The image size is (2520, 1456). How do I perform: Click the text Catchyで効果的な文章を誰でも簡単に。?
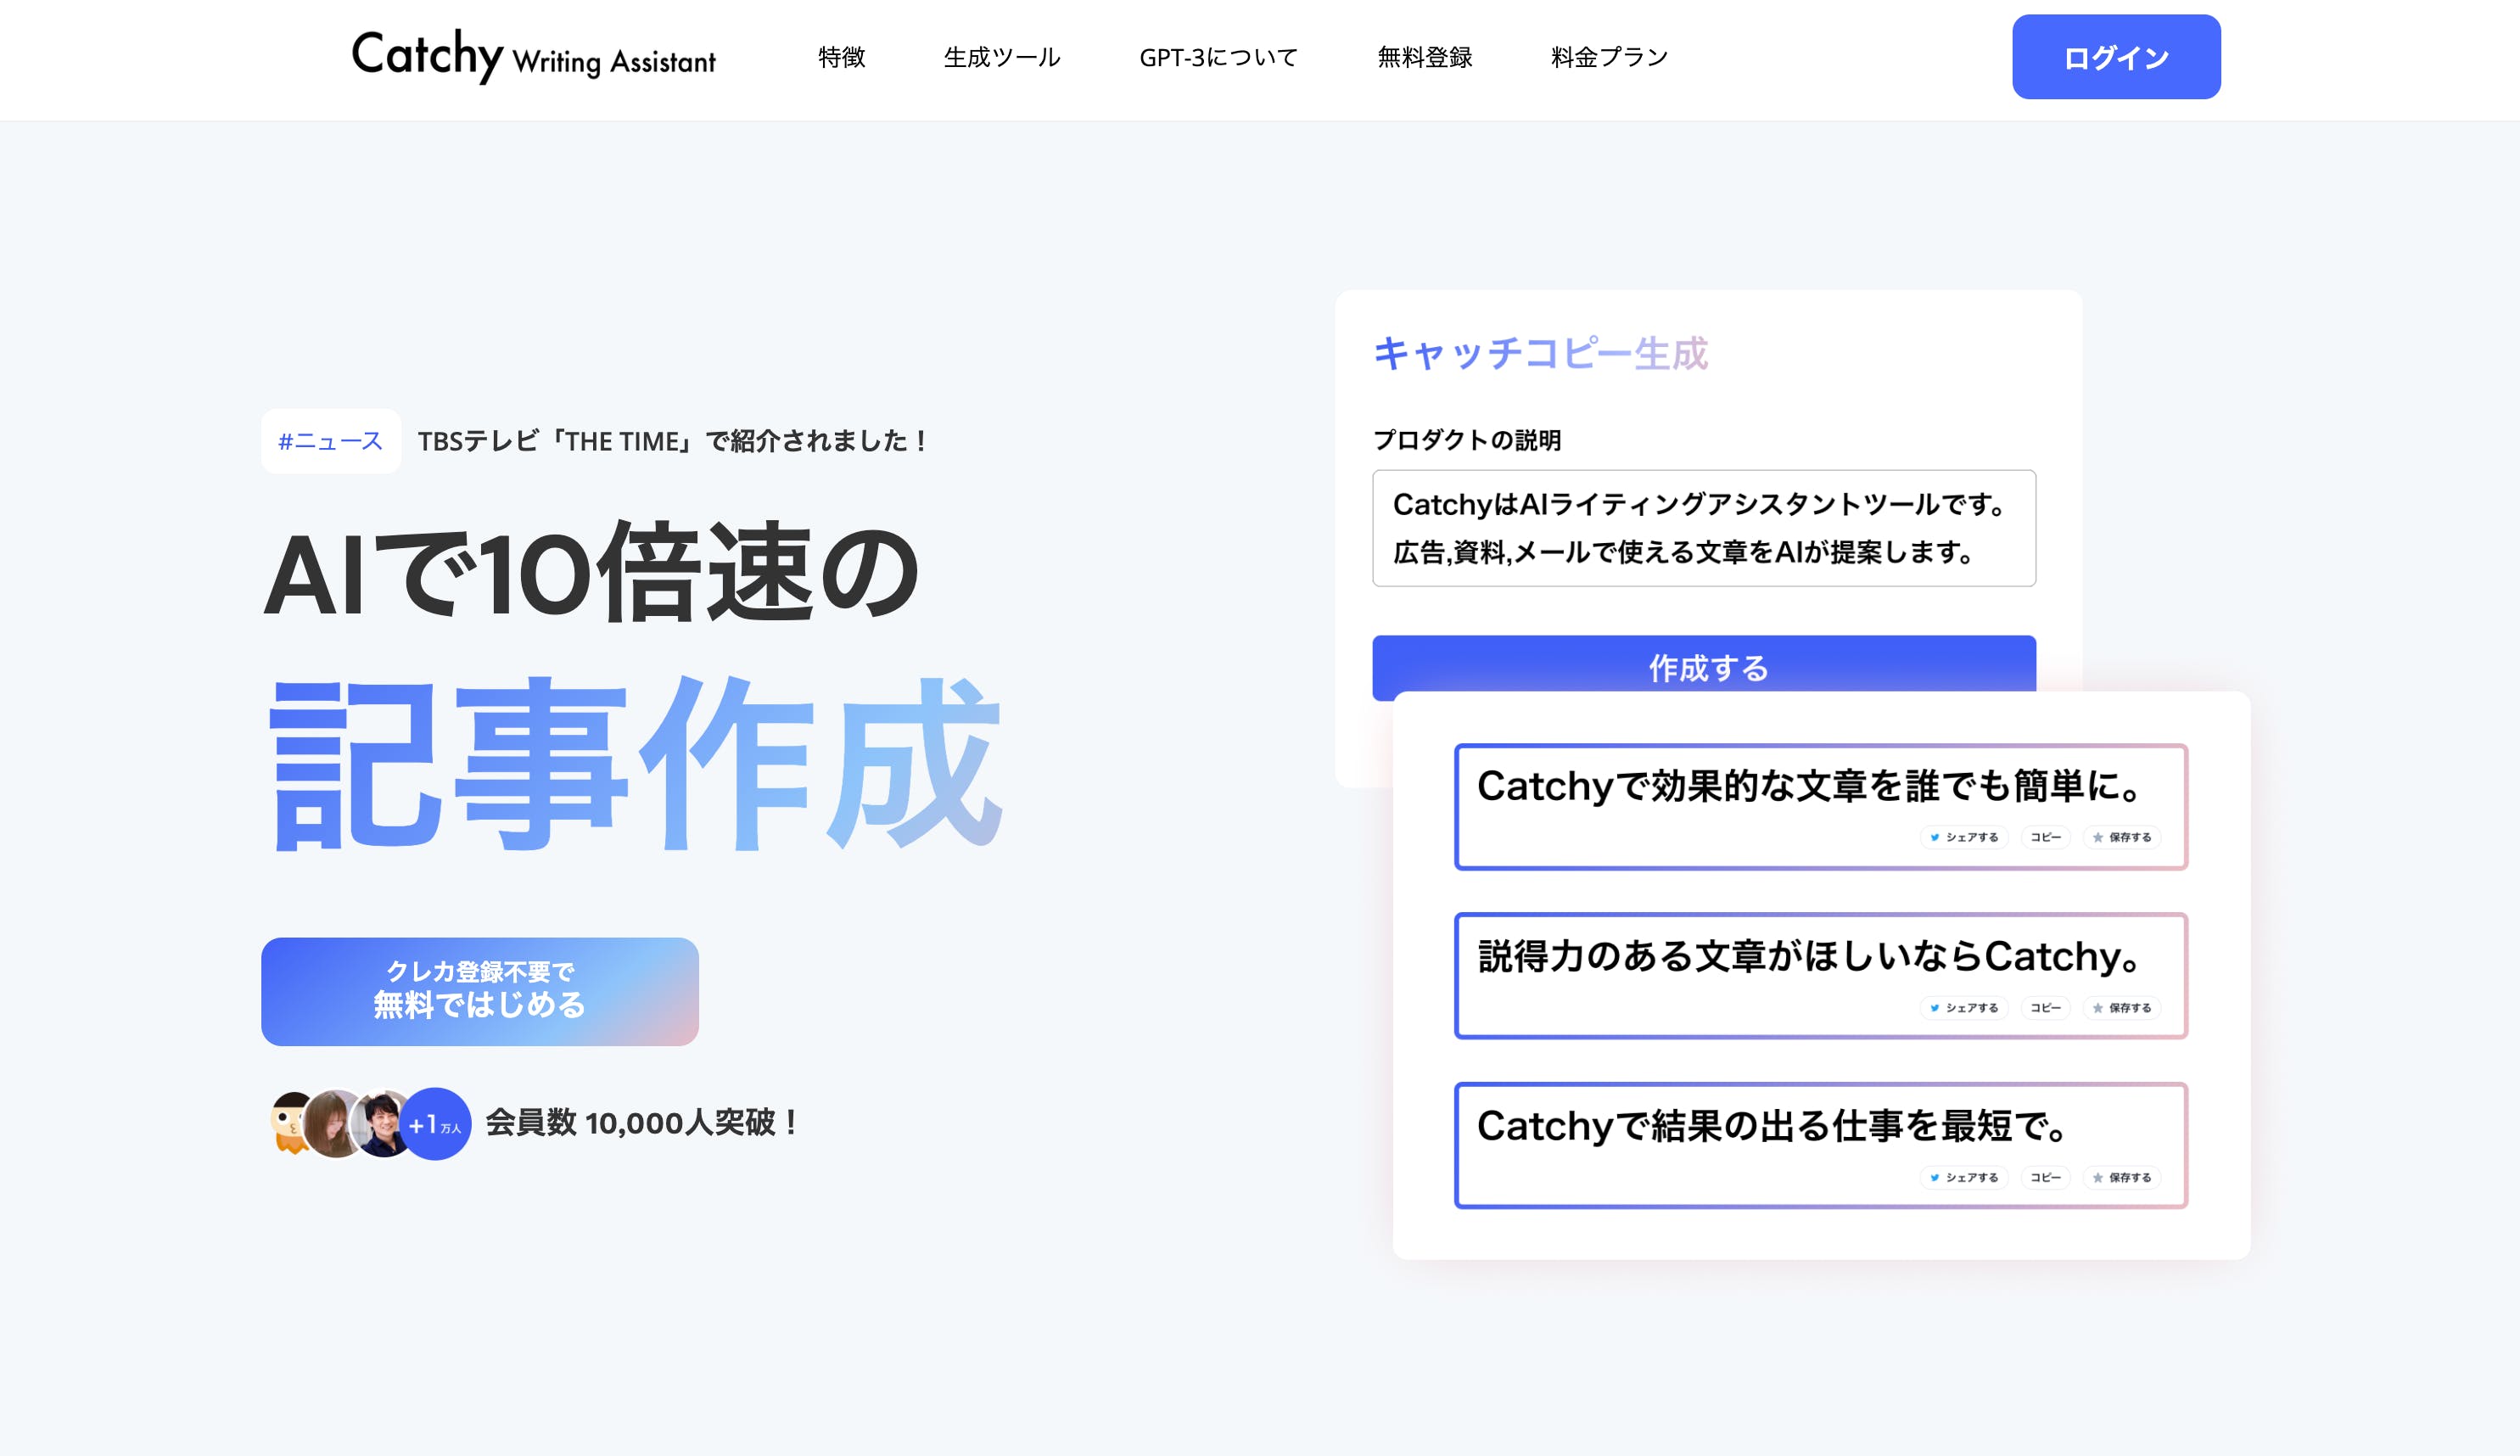click(1810, 786)
